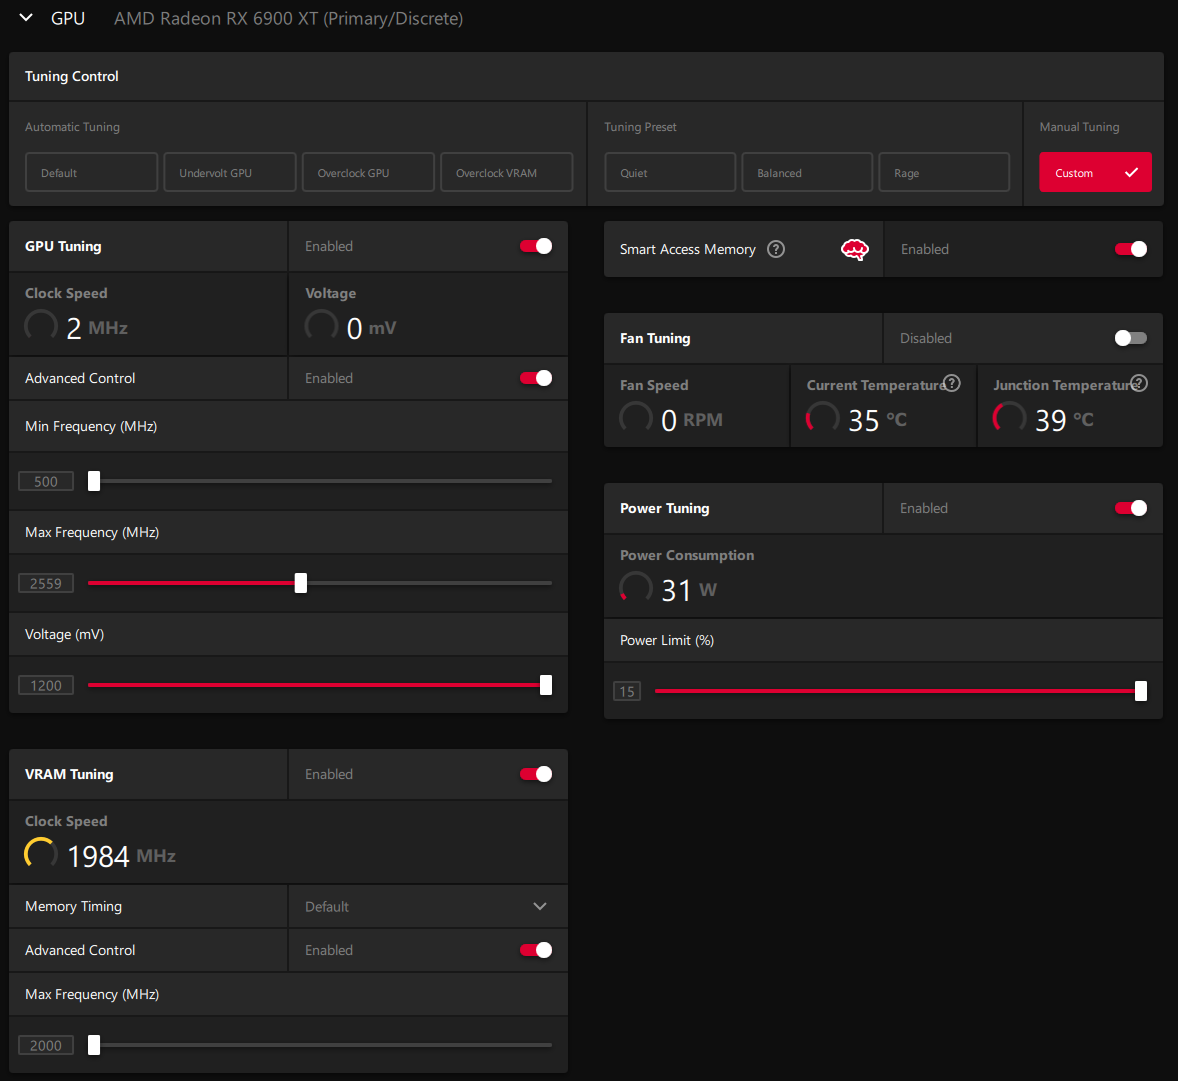Disable the Power Tuning toggle
This screenshot has width=1178, height=1081.
[x=1131, y=508]
